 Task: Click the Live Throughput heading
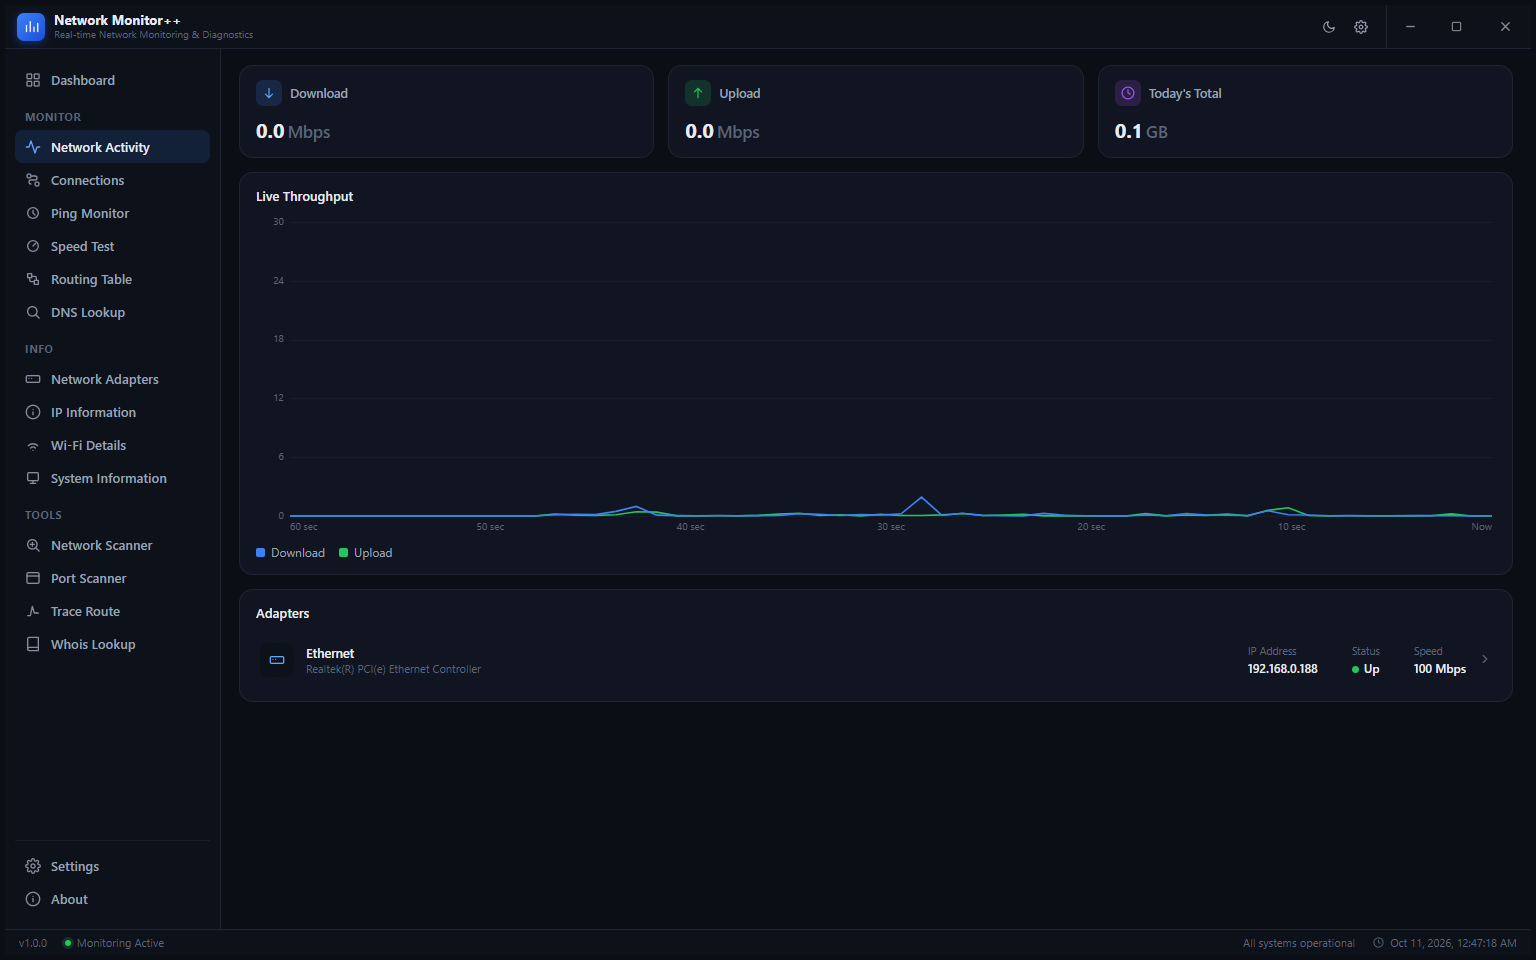point(305,196)
